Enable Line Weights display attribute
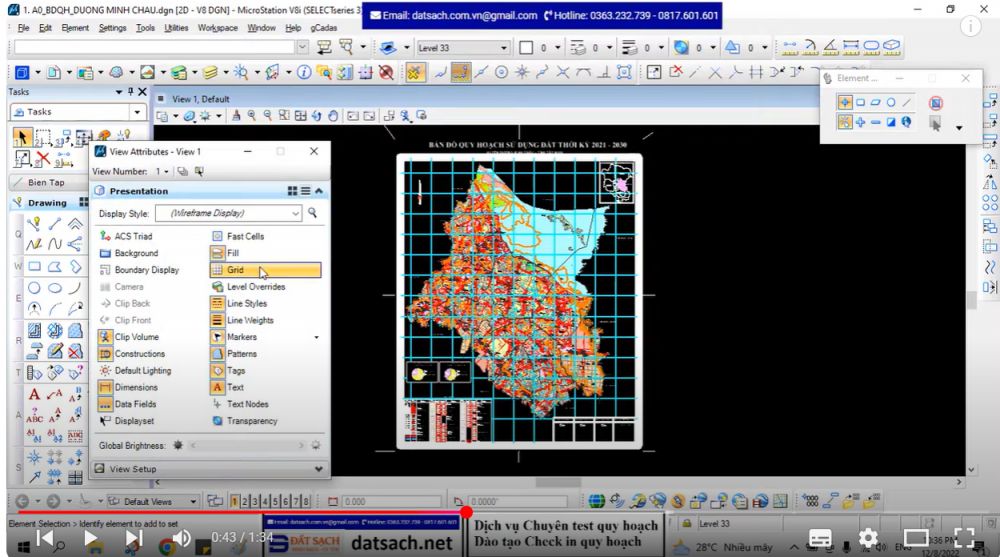1000x557 pixels. [249, 320]
